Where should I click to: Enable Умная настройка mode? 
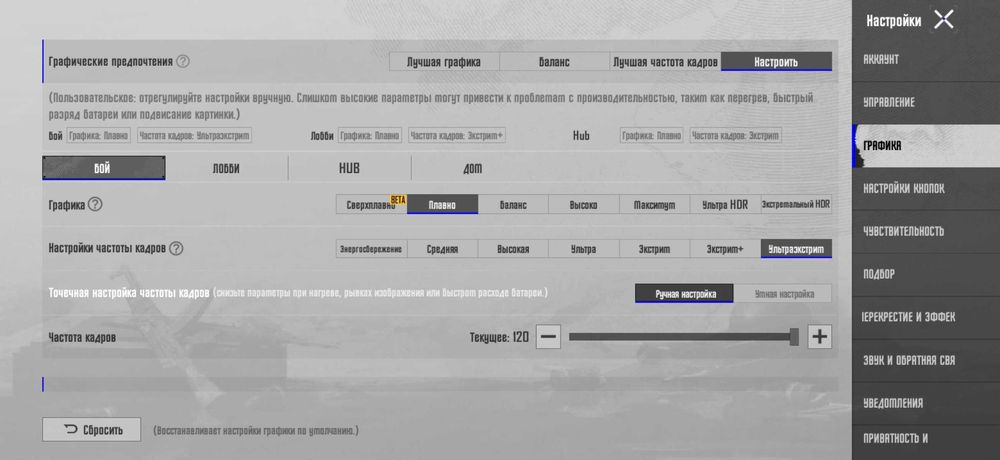[783, 293]
